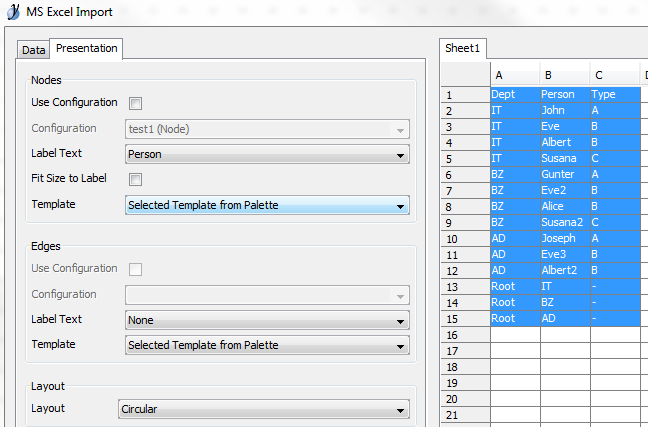Select column C header
Image resolution: width=648 pixels, height=427 pixels.
pos(615,75)
